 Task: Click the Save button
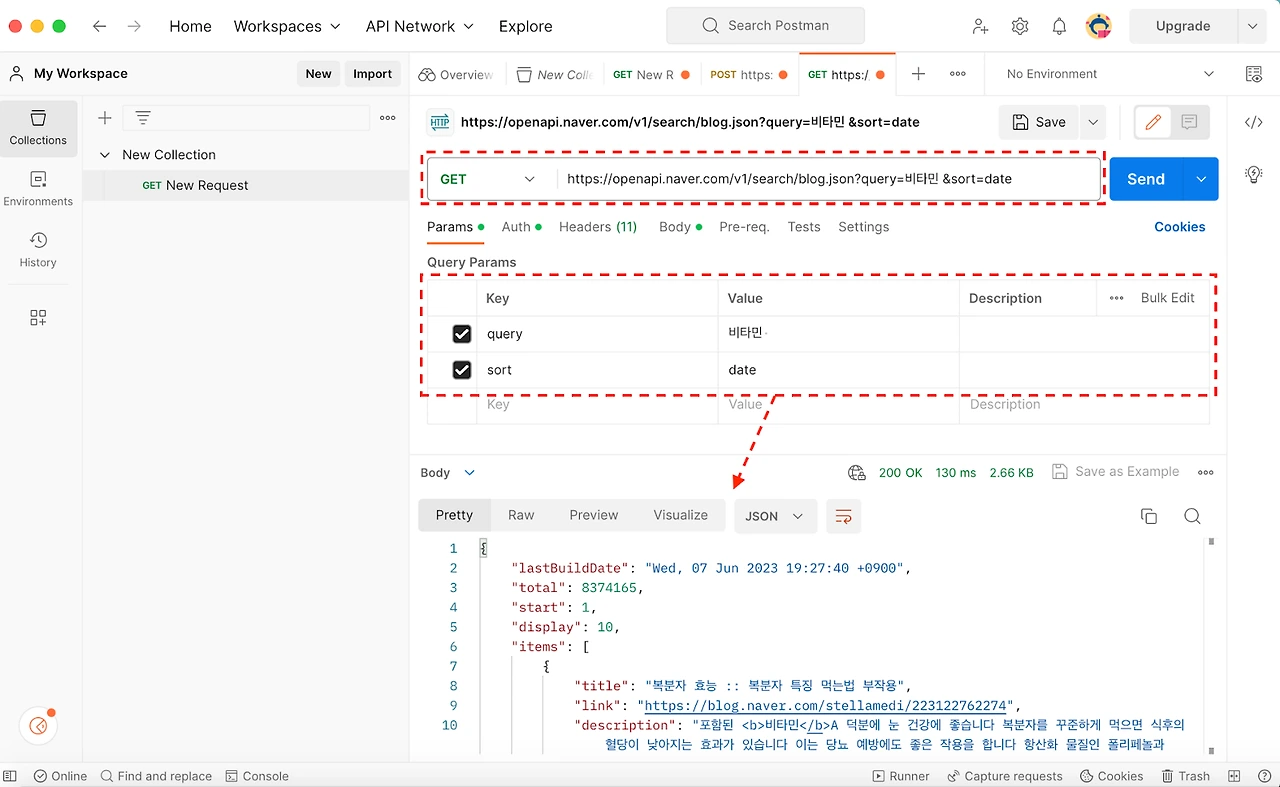1039,122
